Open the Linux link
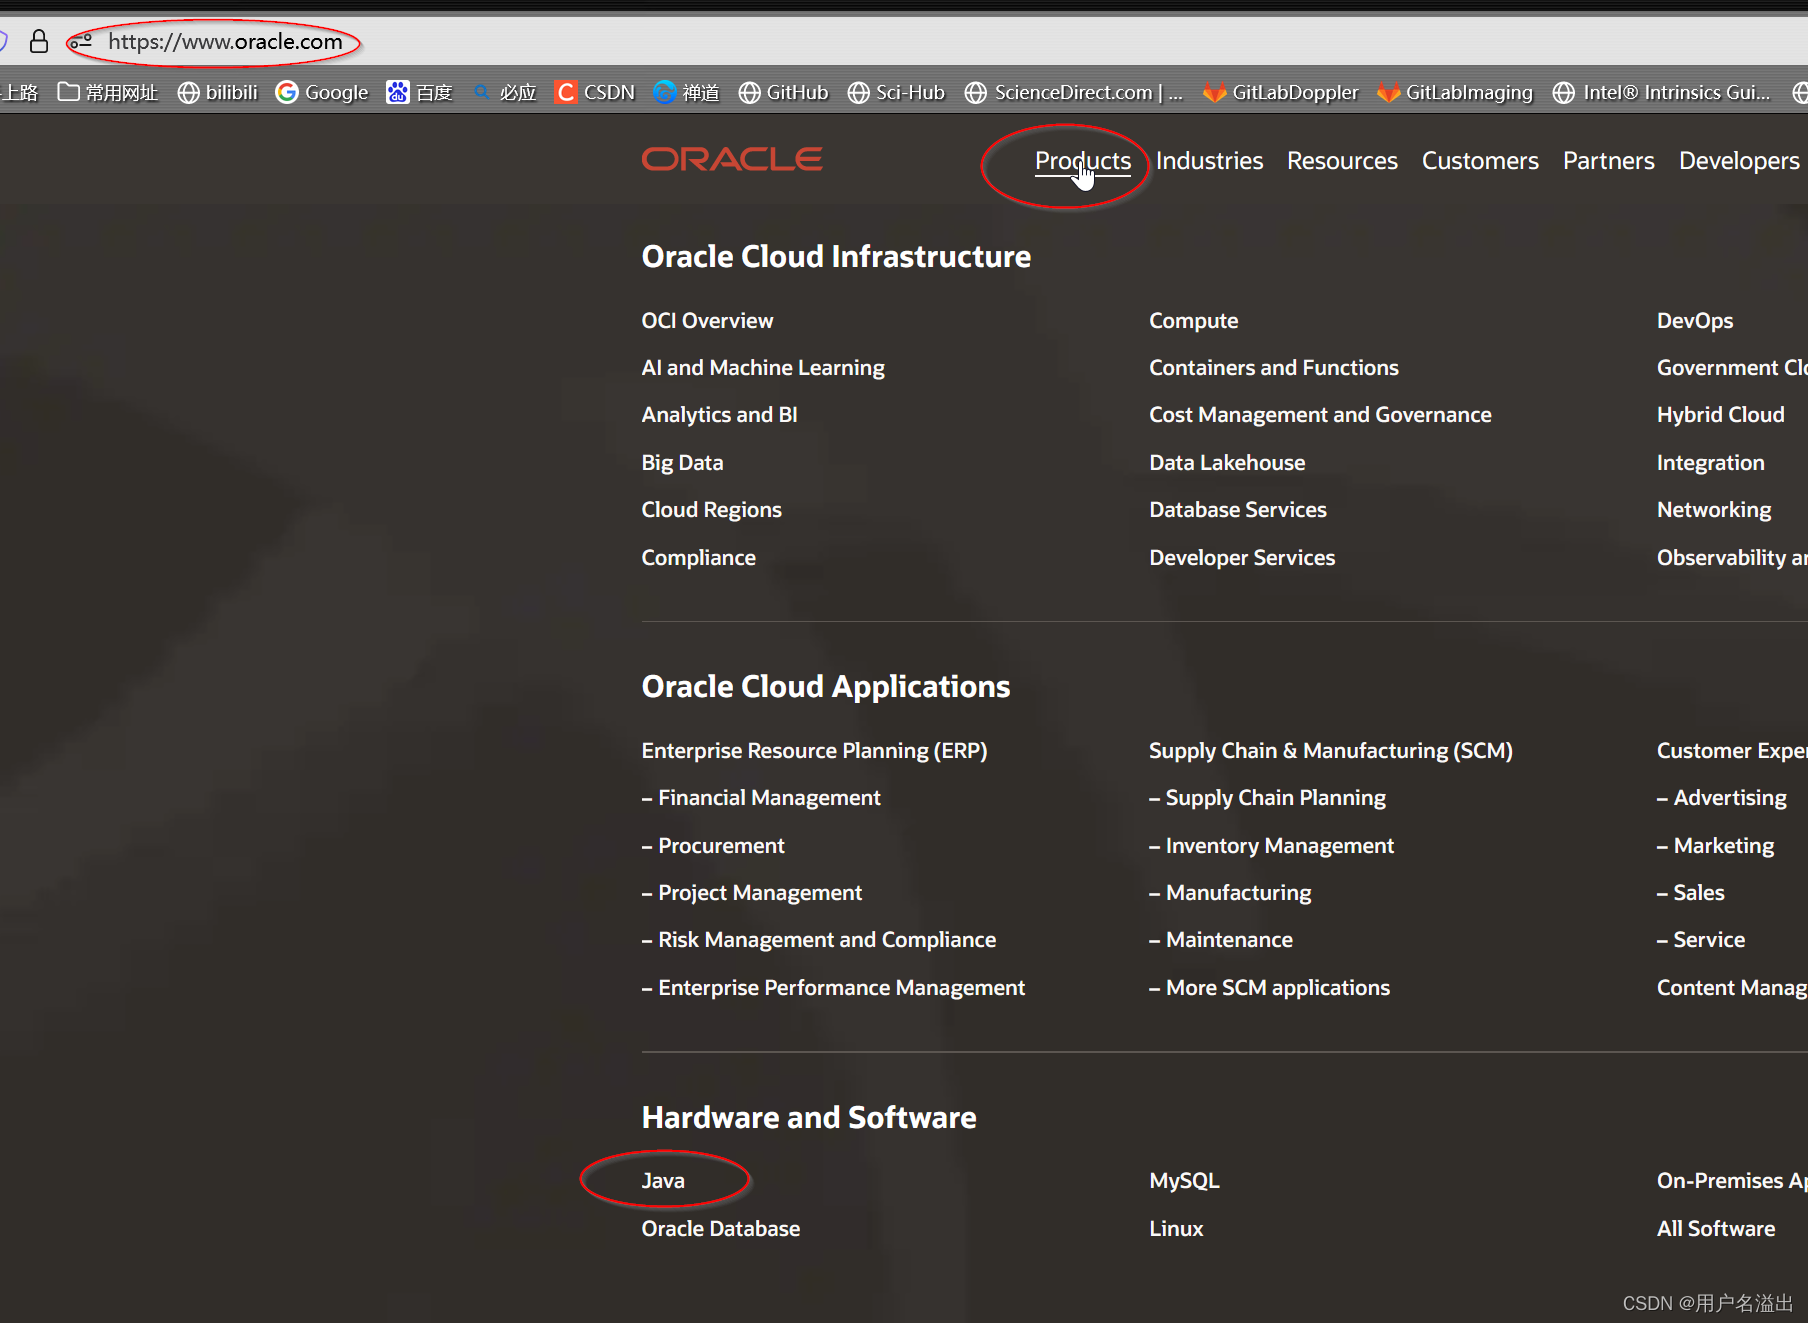This screenshot has height=1323, width=1808. click(x=1176, y=1229)
